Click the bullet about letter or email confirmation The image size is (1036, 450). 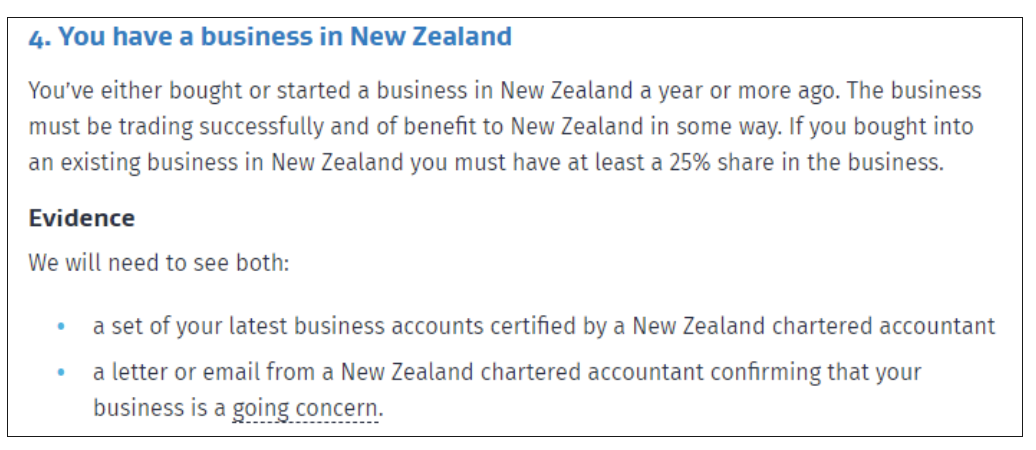pyautogui.click(x=507, y=390)
